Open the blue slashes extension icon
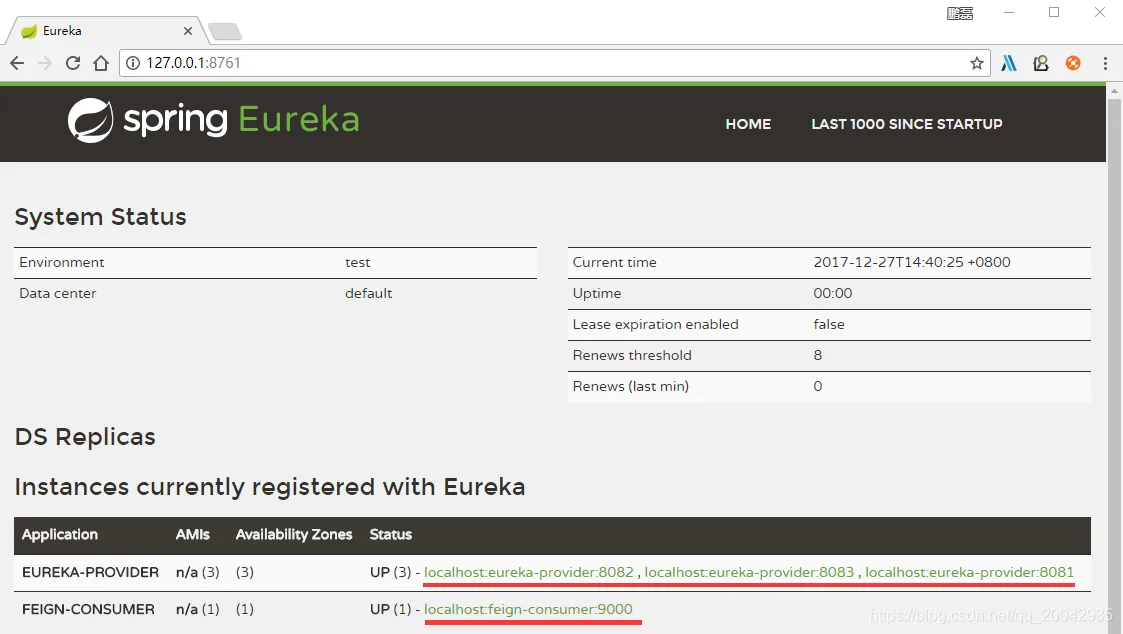 click(x=1009, y=63)
